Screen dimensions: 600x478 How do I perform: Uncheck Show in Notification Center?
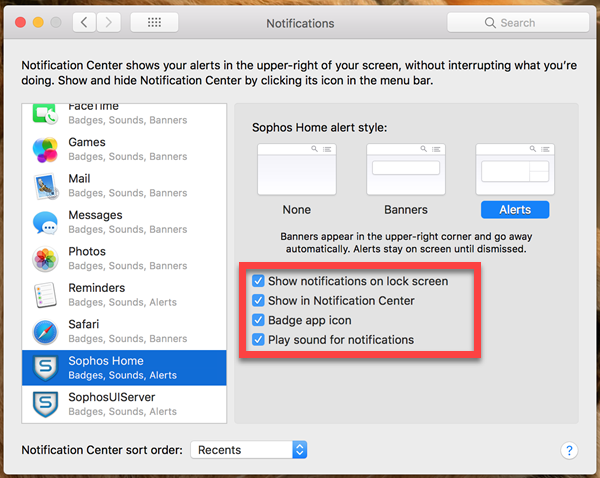pos(259,301)
